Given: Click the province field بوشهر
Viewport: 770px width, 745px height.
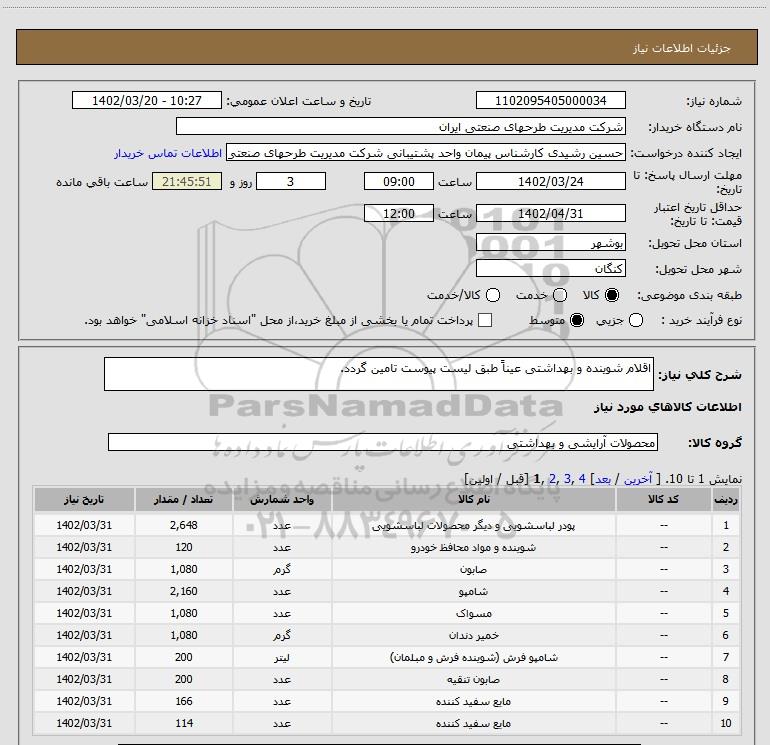Looking at the screenshot, I should (550, 243).
